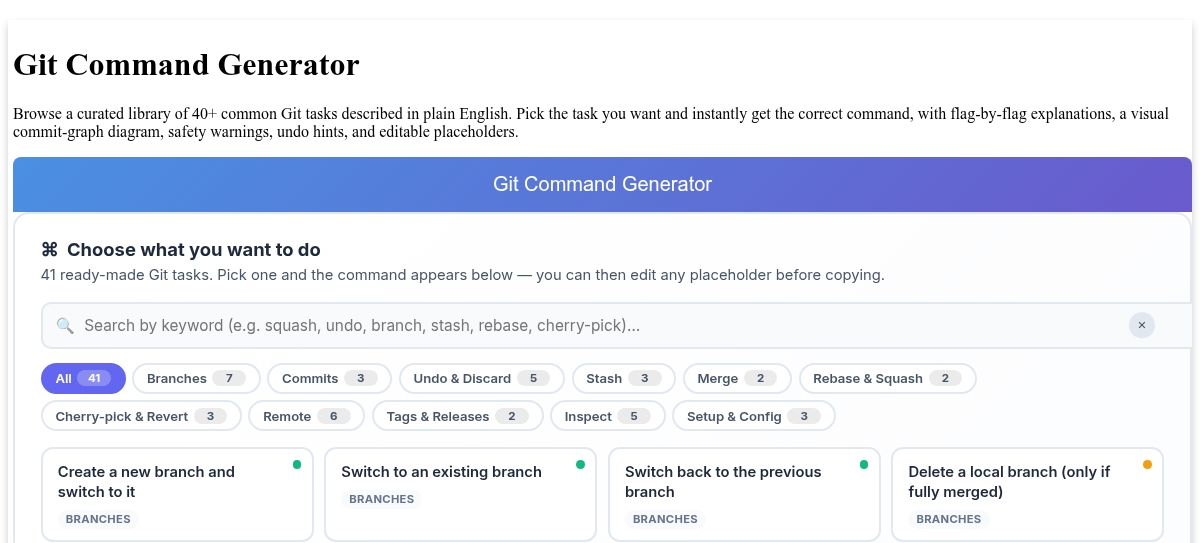Choose 'Switch to an existing branch' card
This screenshot has width=1200, height=543.
click(x=460, y=495)
